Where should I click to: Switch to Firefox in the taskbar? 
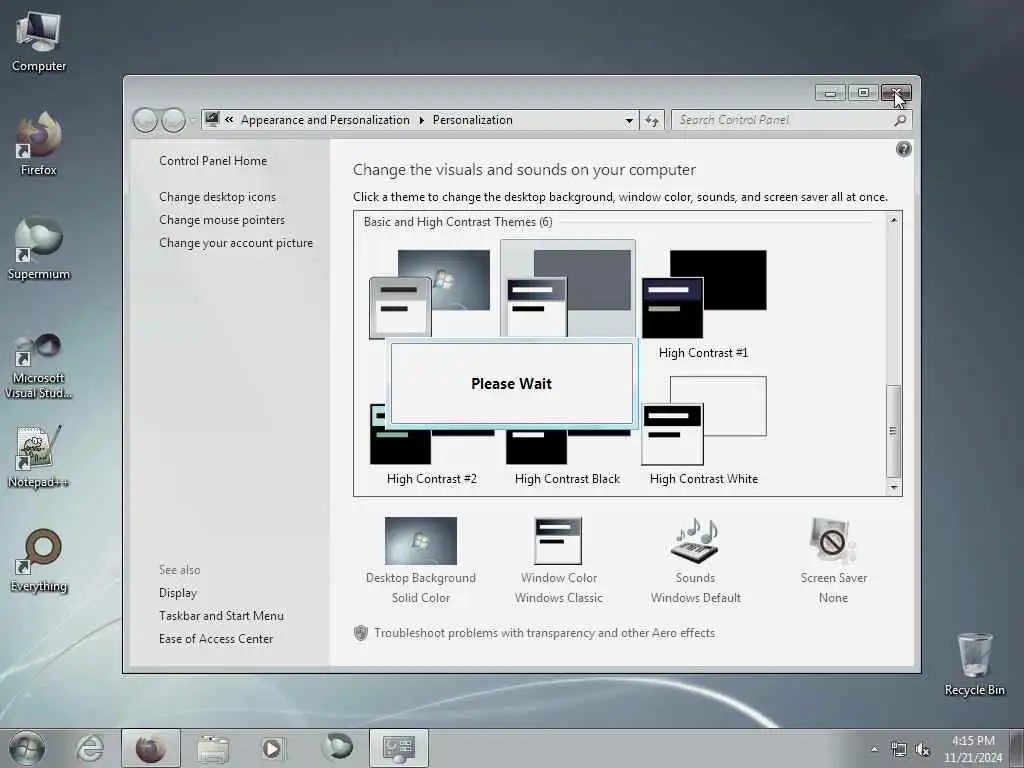(150, 748)
